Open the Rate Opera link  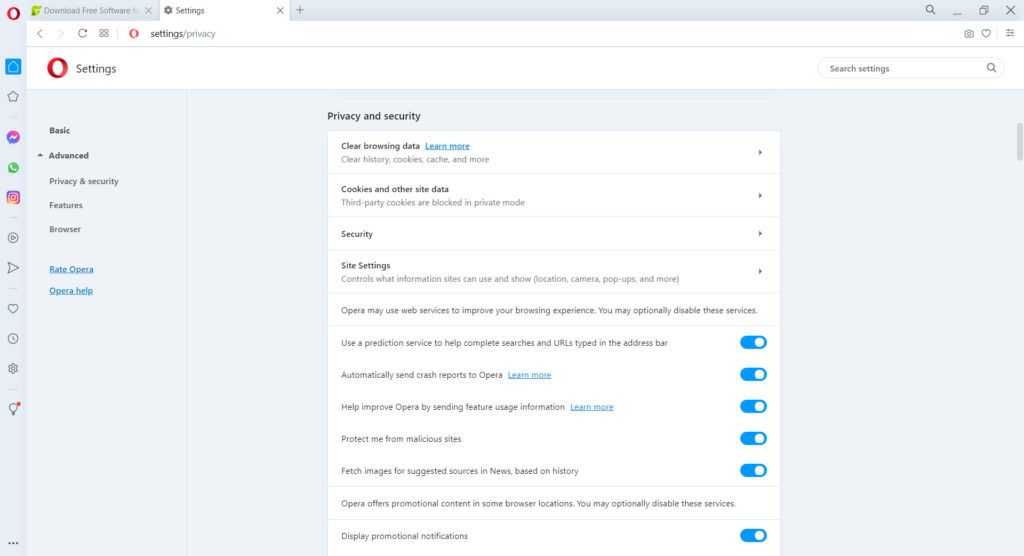click(71, 269)
